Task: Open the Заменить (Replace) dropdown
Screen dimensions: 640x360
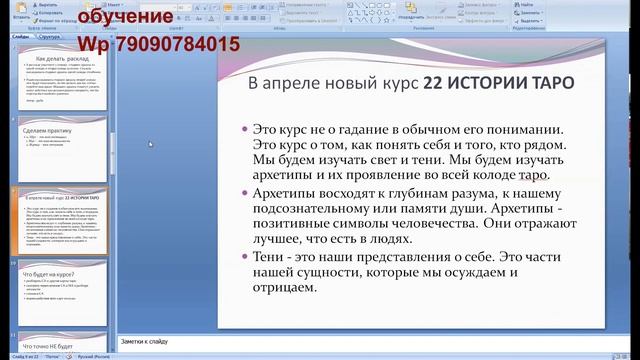Action: tap(529, 13)
